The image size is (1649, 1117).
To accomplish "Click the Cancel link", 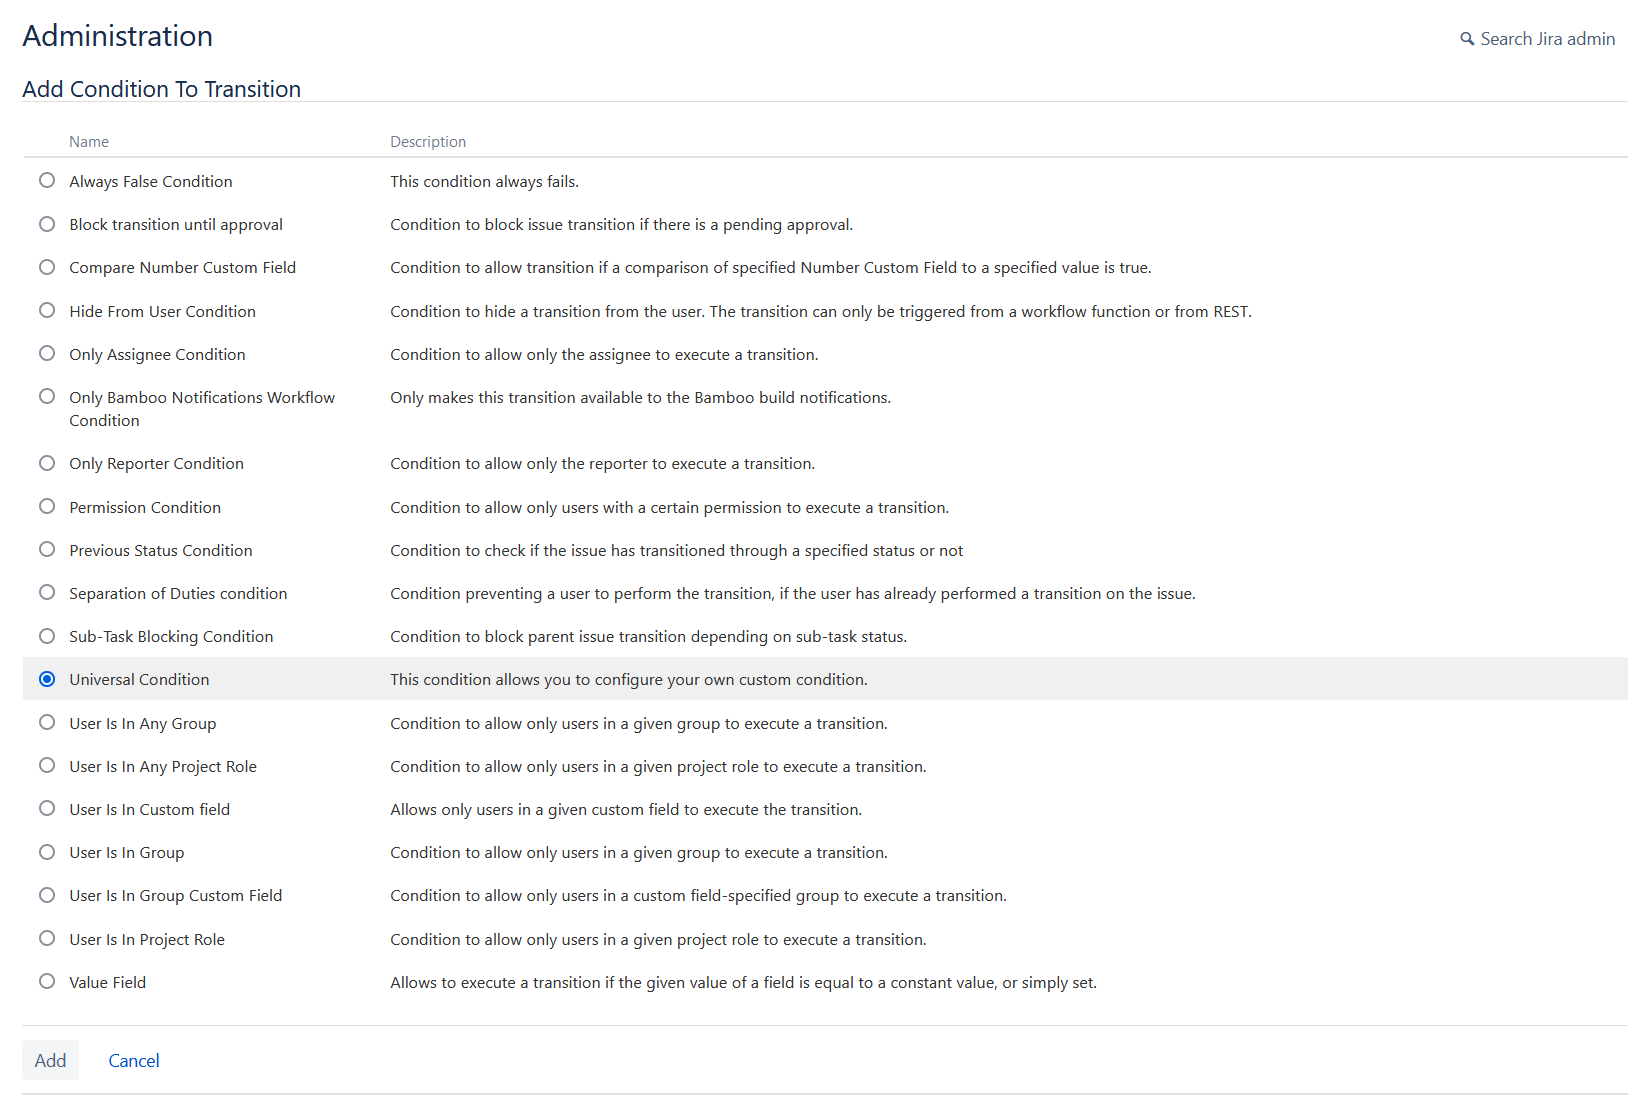I will [134, 1061].
